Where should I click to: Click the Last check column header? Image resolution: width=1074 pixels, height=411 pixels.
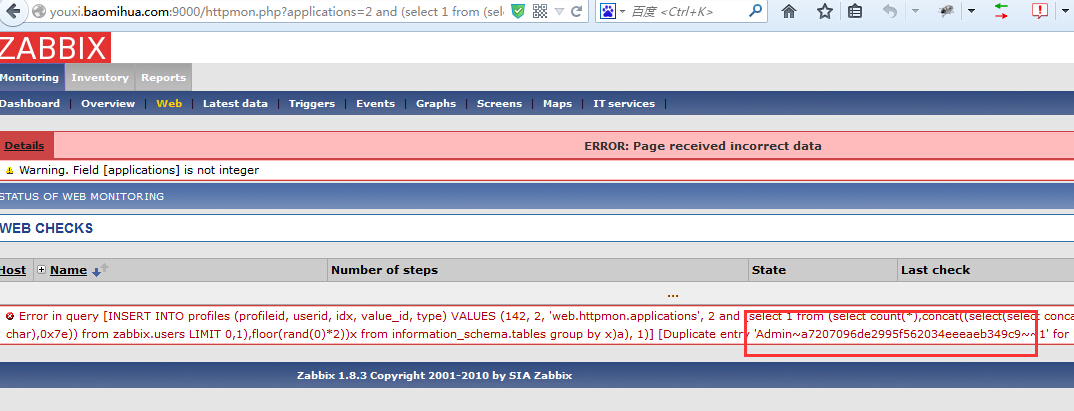click(935, 270)
